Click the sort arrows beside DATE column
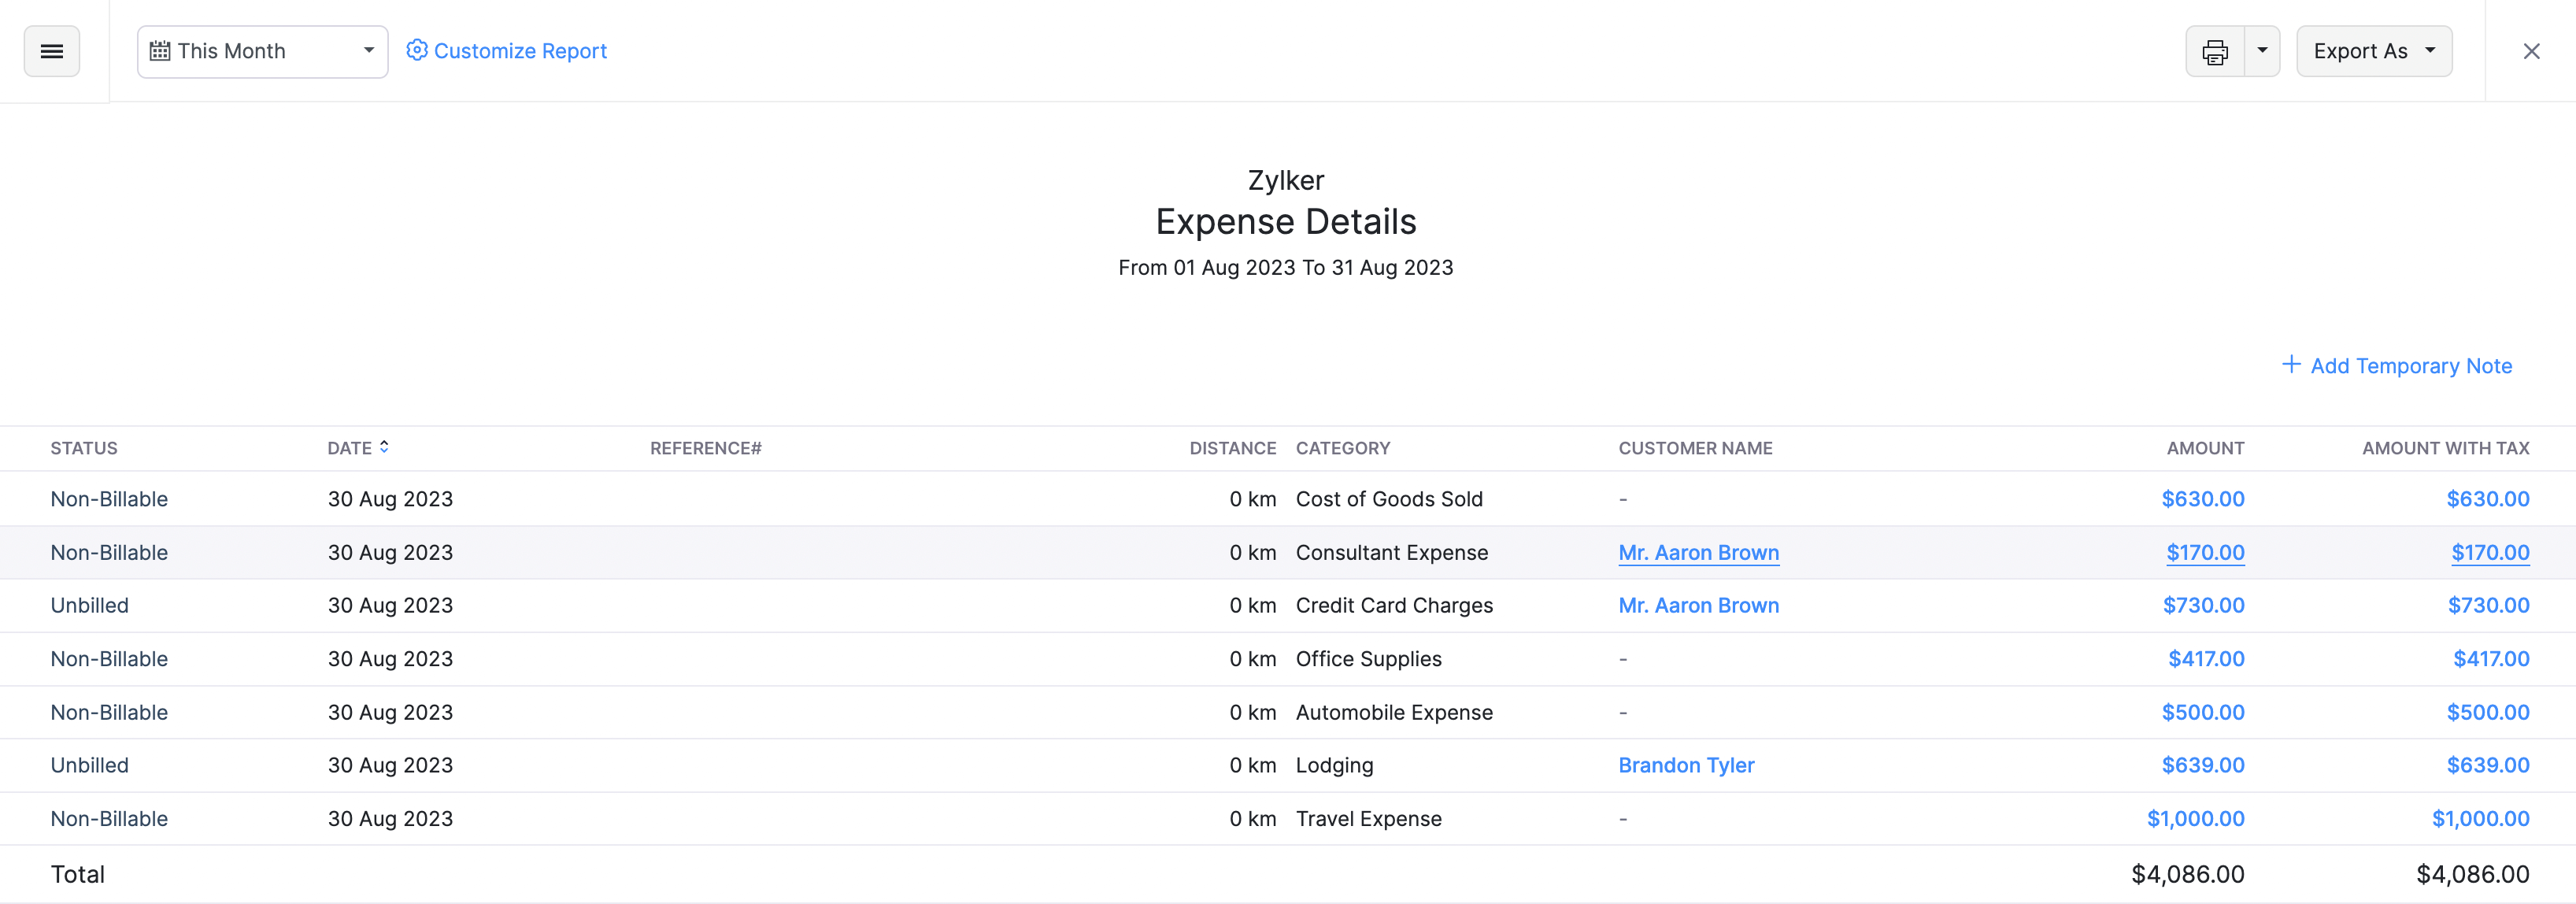 [385, 447]
